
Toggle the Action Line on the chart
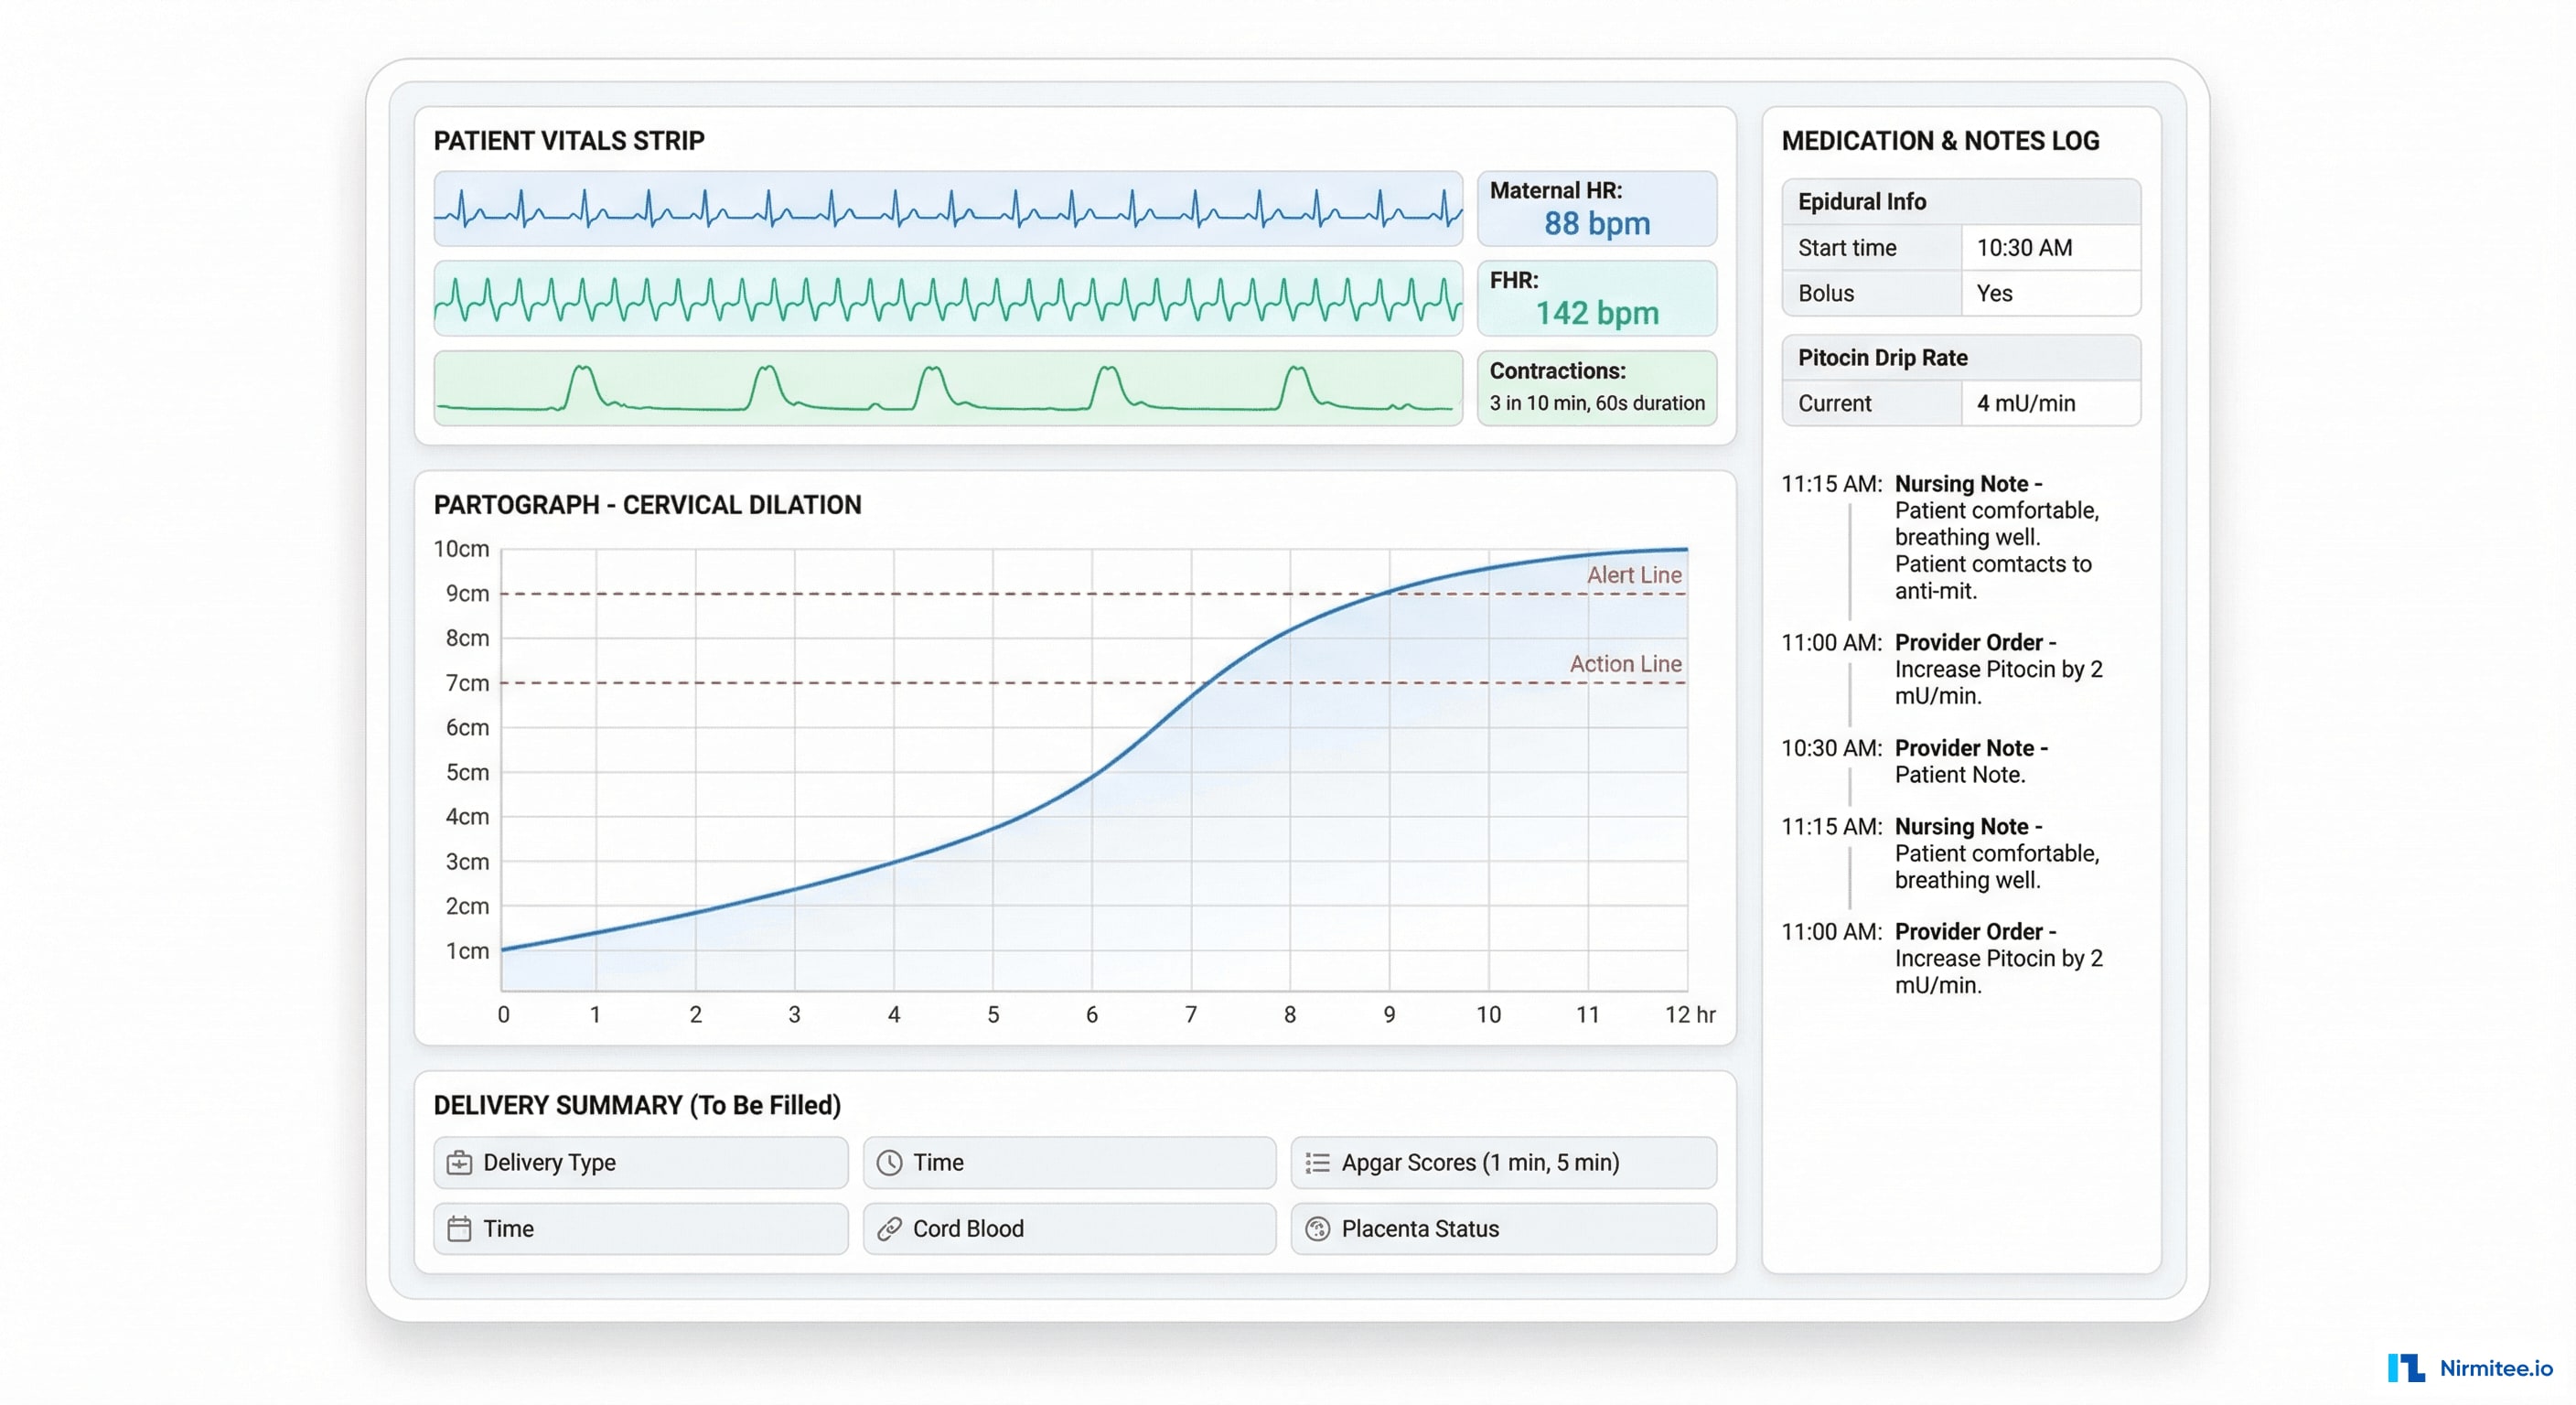tap(1623, 663)
